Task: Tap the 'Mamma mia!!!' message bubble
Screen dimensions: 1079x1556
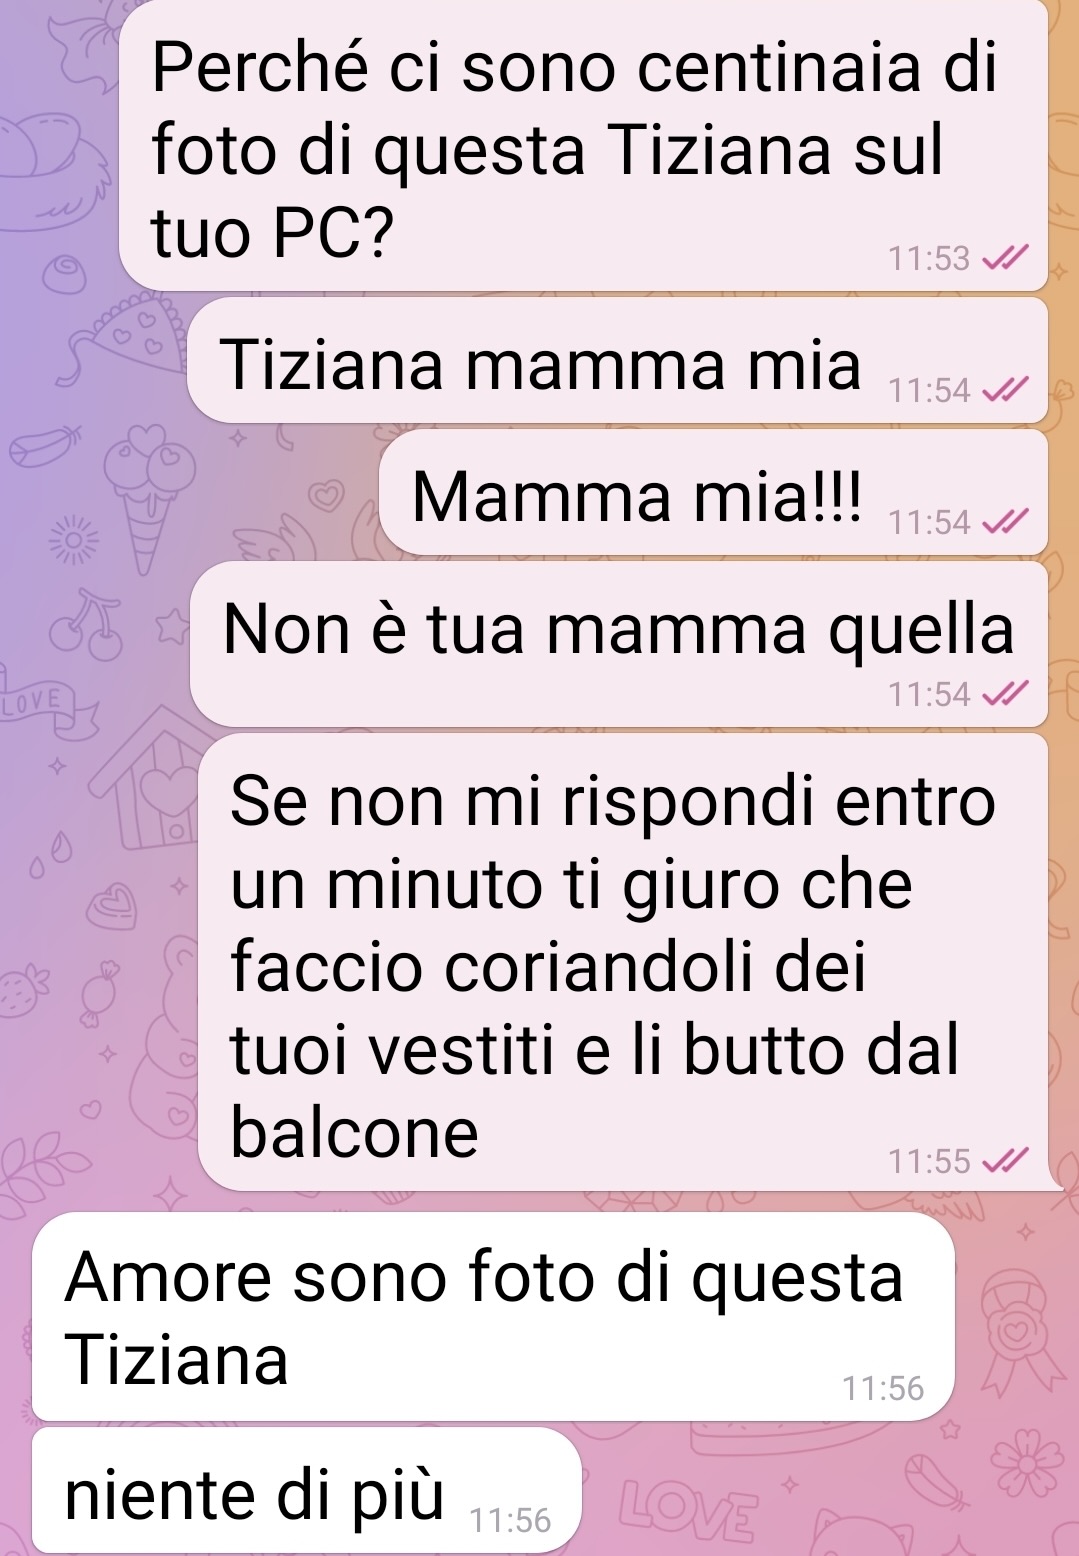Action: pos(713,492)
